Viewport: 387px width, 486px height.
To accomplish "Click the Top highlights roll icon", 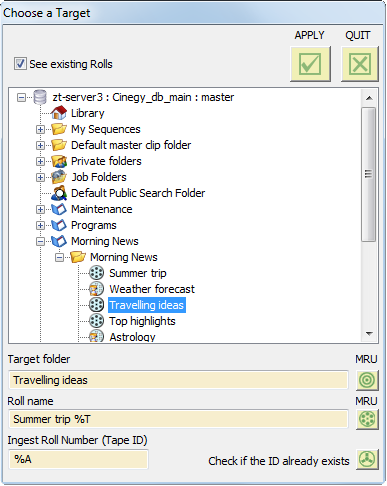I will (97, 321).
